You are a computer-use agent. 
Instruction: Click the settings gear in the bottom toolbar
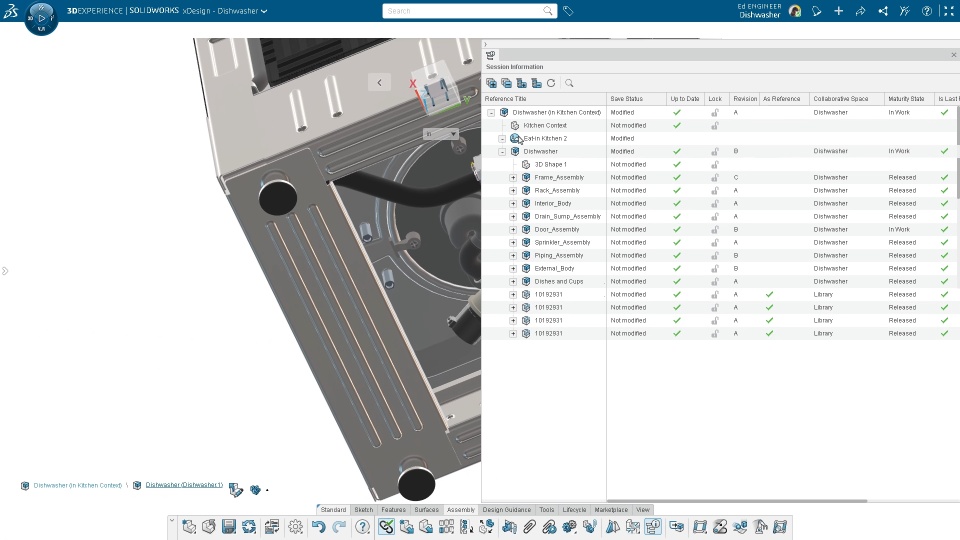click(296, 527)
